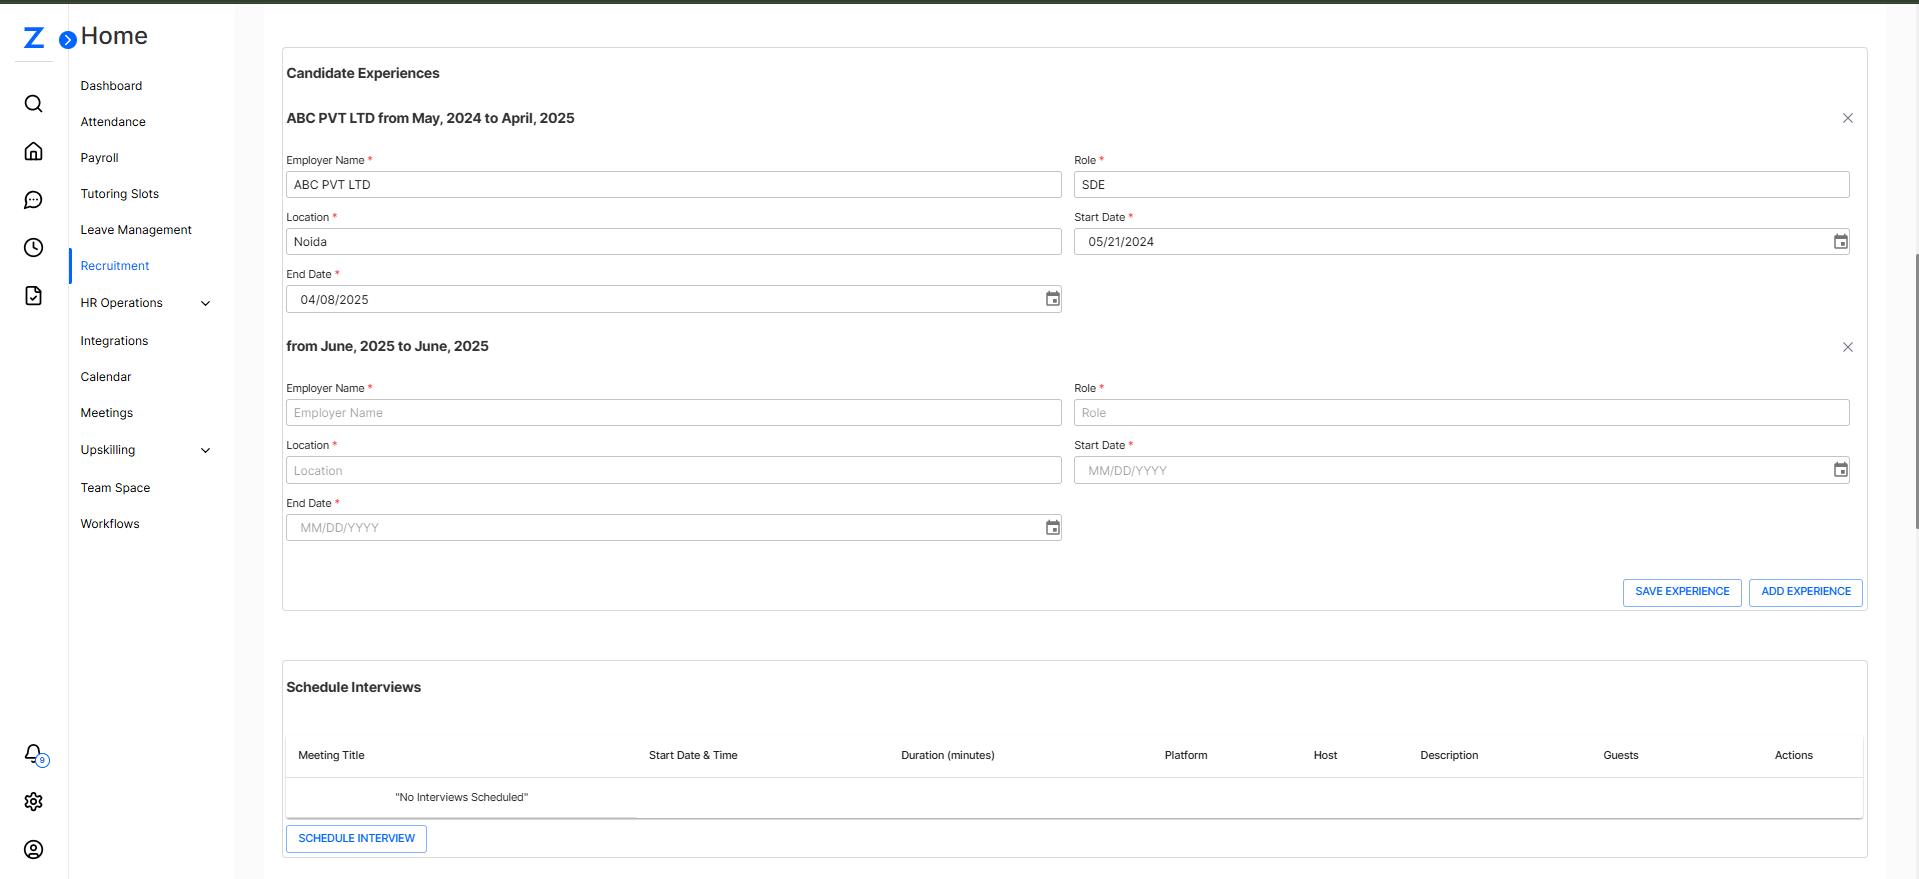The height and width of the screenshot is (879, 1919).
Task: Collapse sidebar using blue arrow toggle
Action: click(x=68, y=40)
